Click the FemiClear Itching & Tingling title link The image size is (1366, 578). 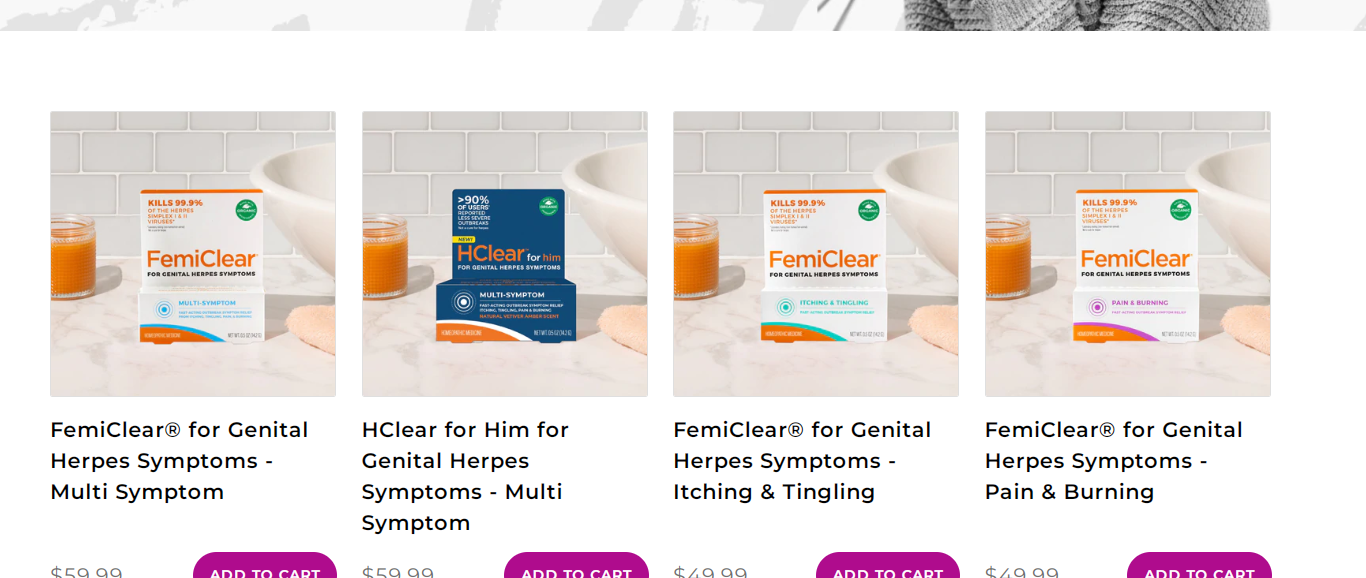pyautogui.click(x=802, y=461)
